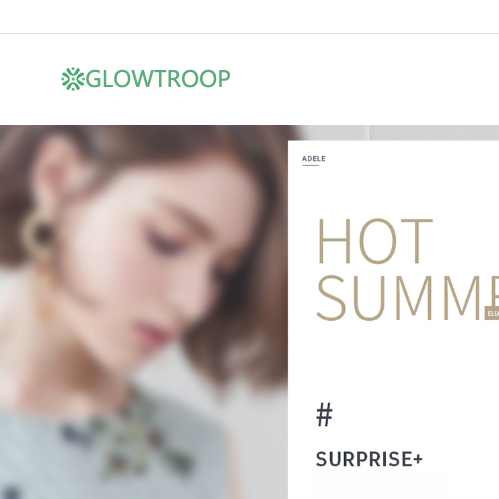Image resolution: width=499 pixels, height=499 pixels.
Task: Select the small ADELE label
Action: tap(314, 159)
